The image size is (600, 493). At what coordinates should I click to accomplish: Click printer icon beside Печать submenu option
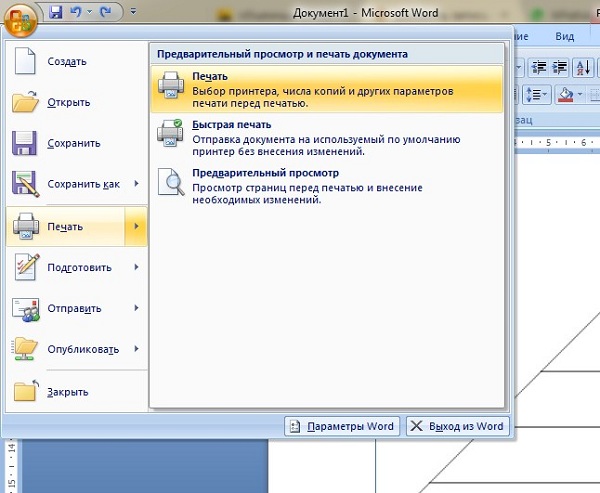point(171,85)
